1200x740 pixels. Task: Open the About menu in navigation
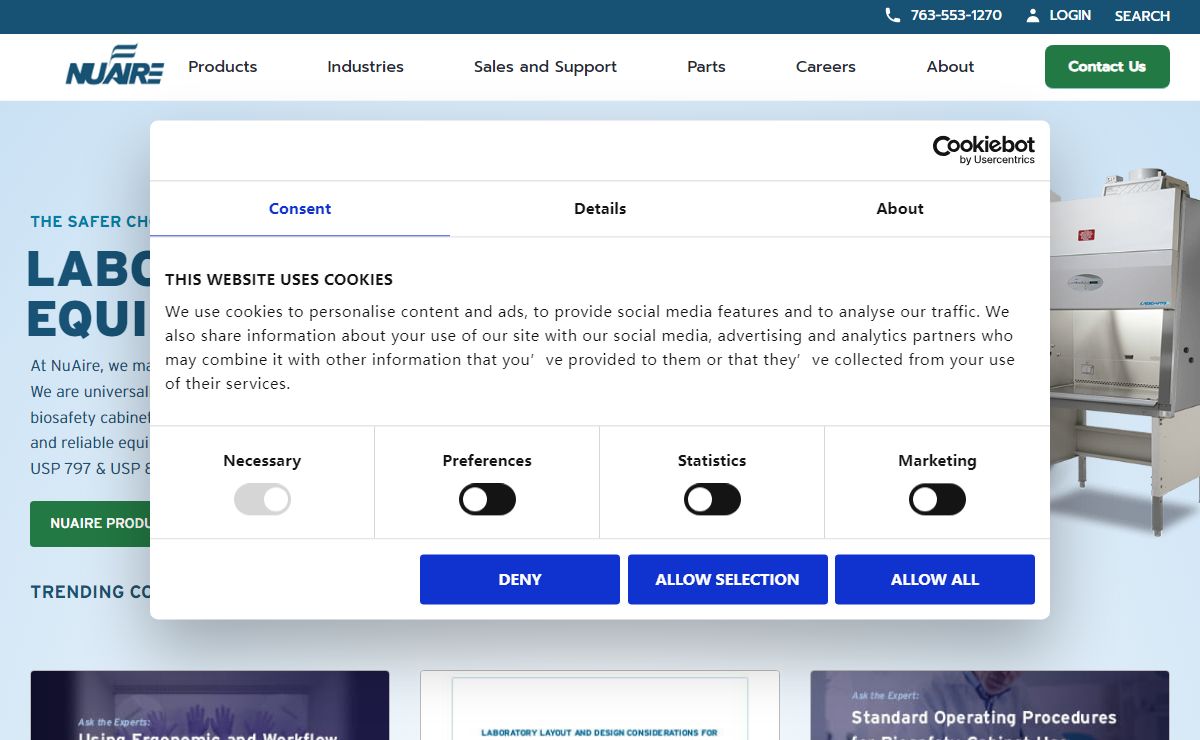pyautogui.click(x=950, y=66)
